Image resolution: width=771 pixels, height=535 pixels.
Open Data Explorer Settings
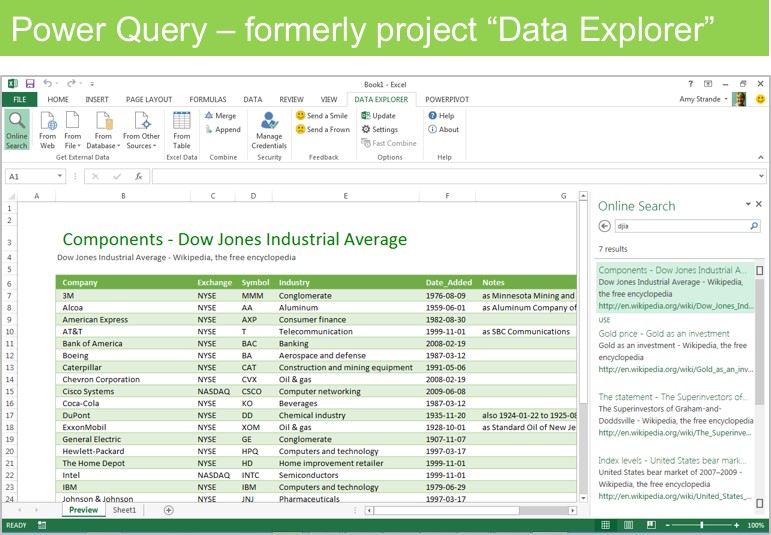[x=379, y=129]
